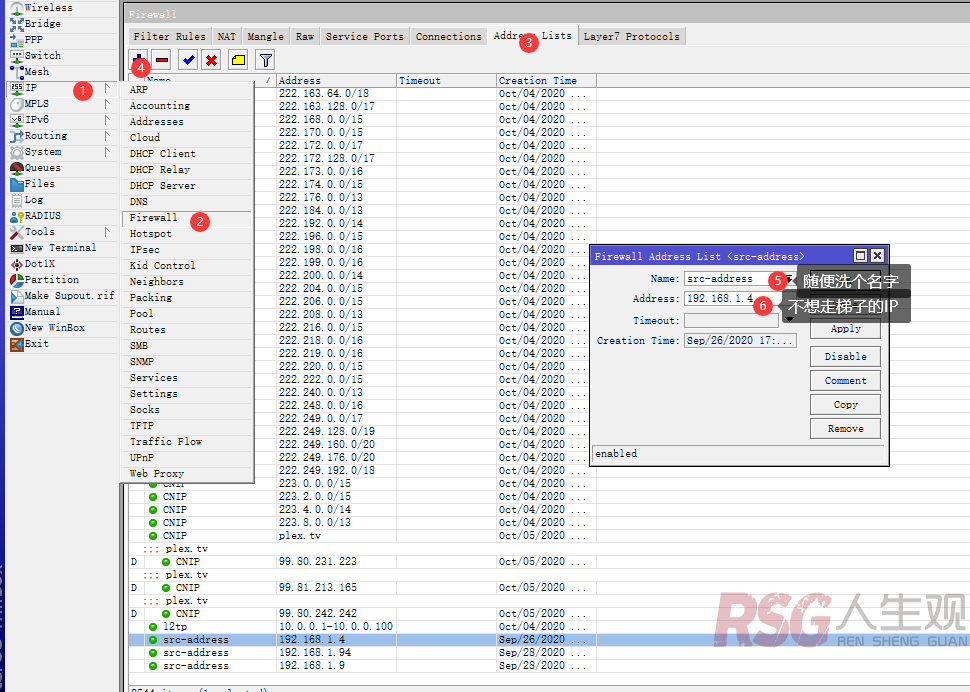Click the yellow comment note button
Viewport: 970px width, 692px height.
click(238, 60)
